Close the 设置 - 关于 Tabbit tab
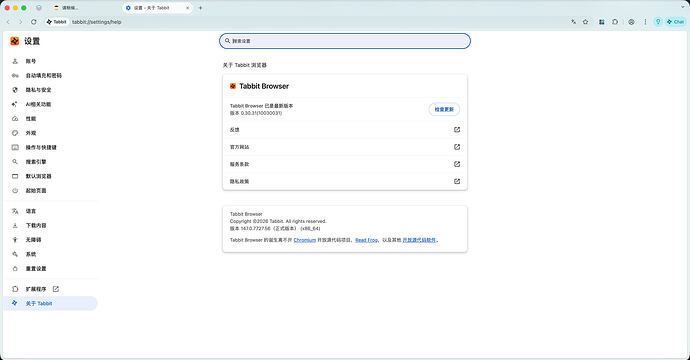 [187, 8]
